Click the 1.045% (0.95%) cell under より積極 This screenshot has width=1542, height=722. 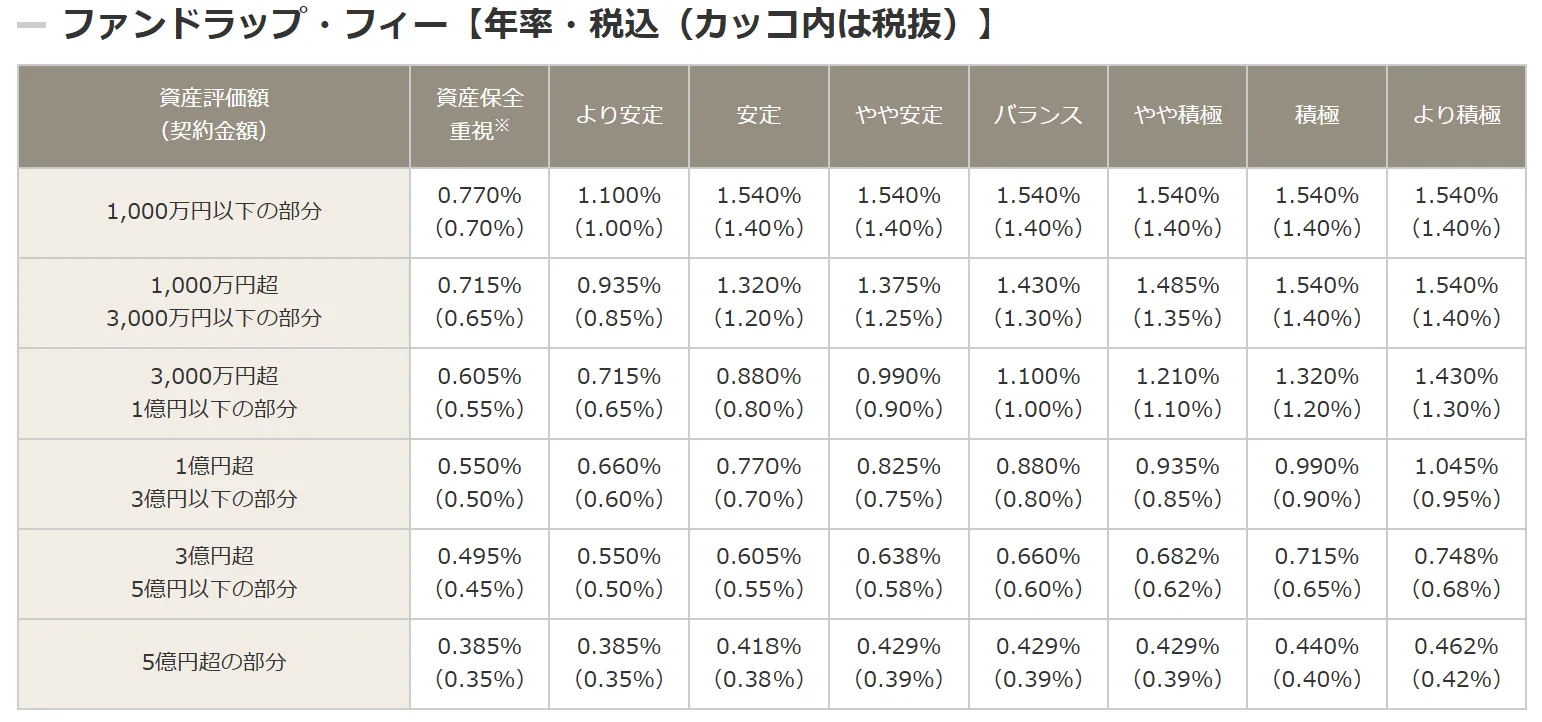click(x=1456, y=482)
